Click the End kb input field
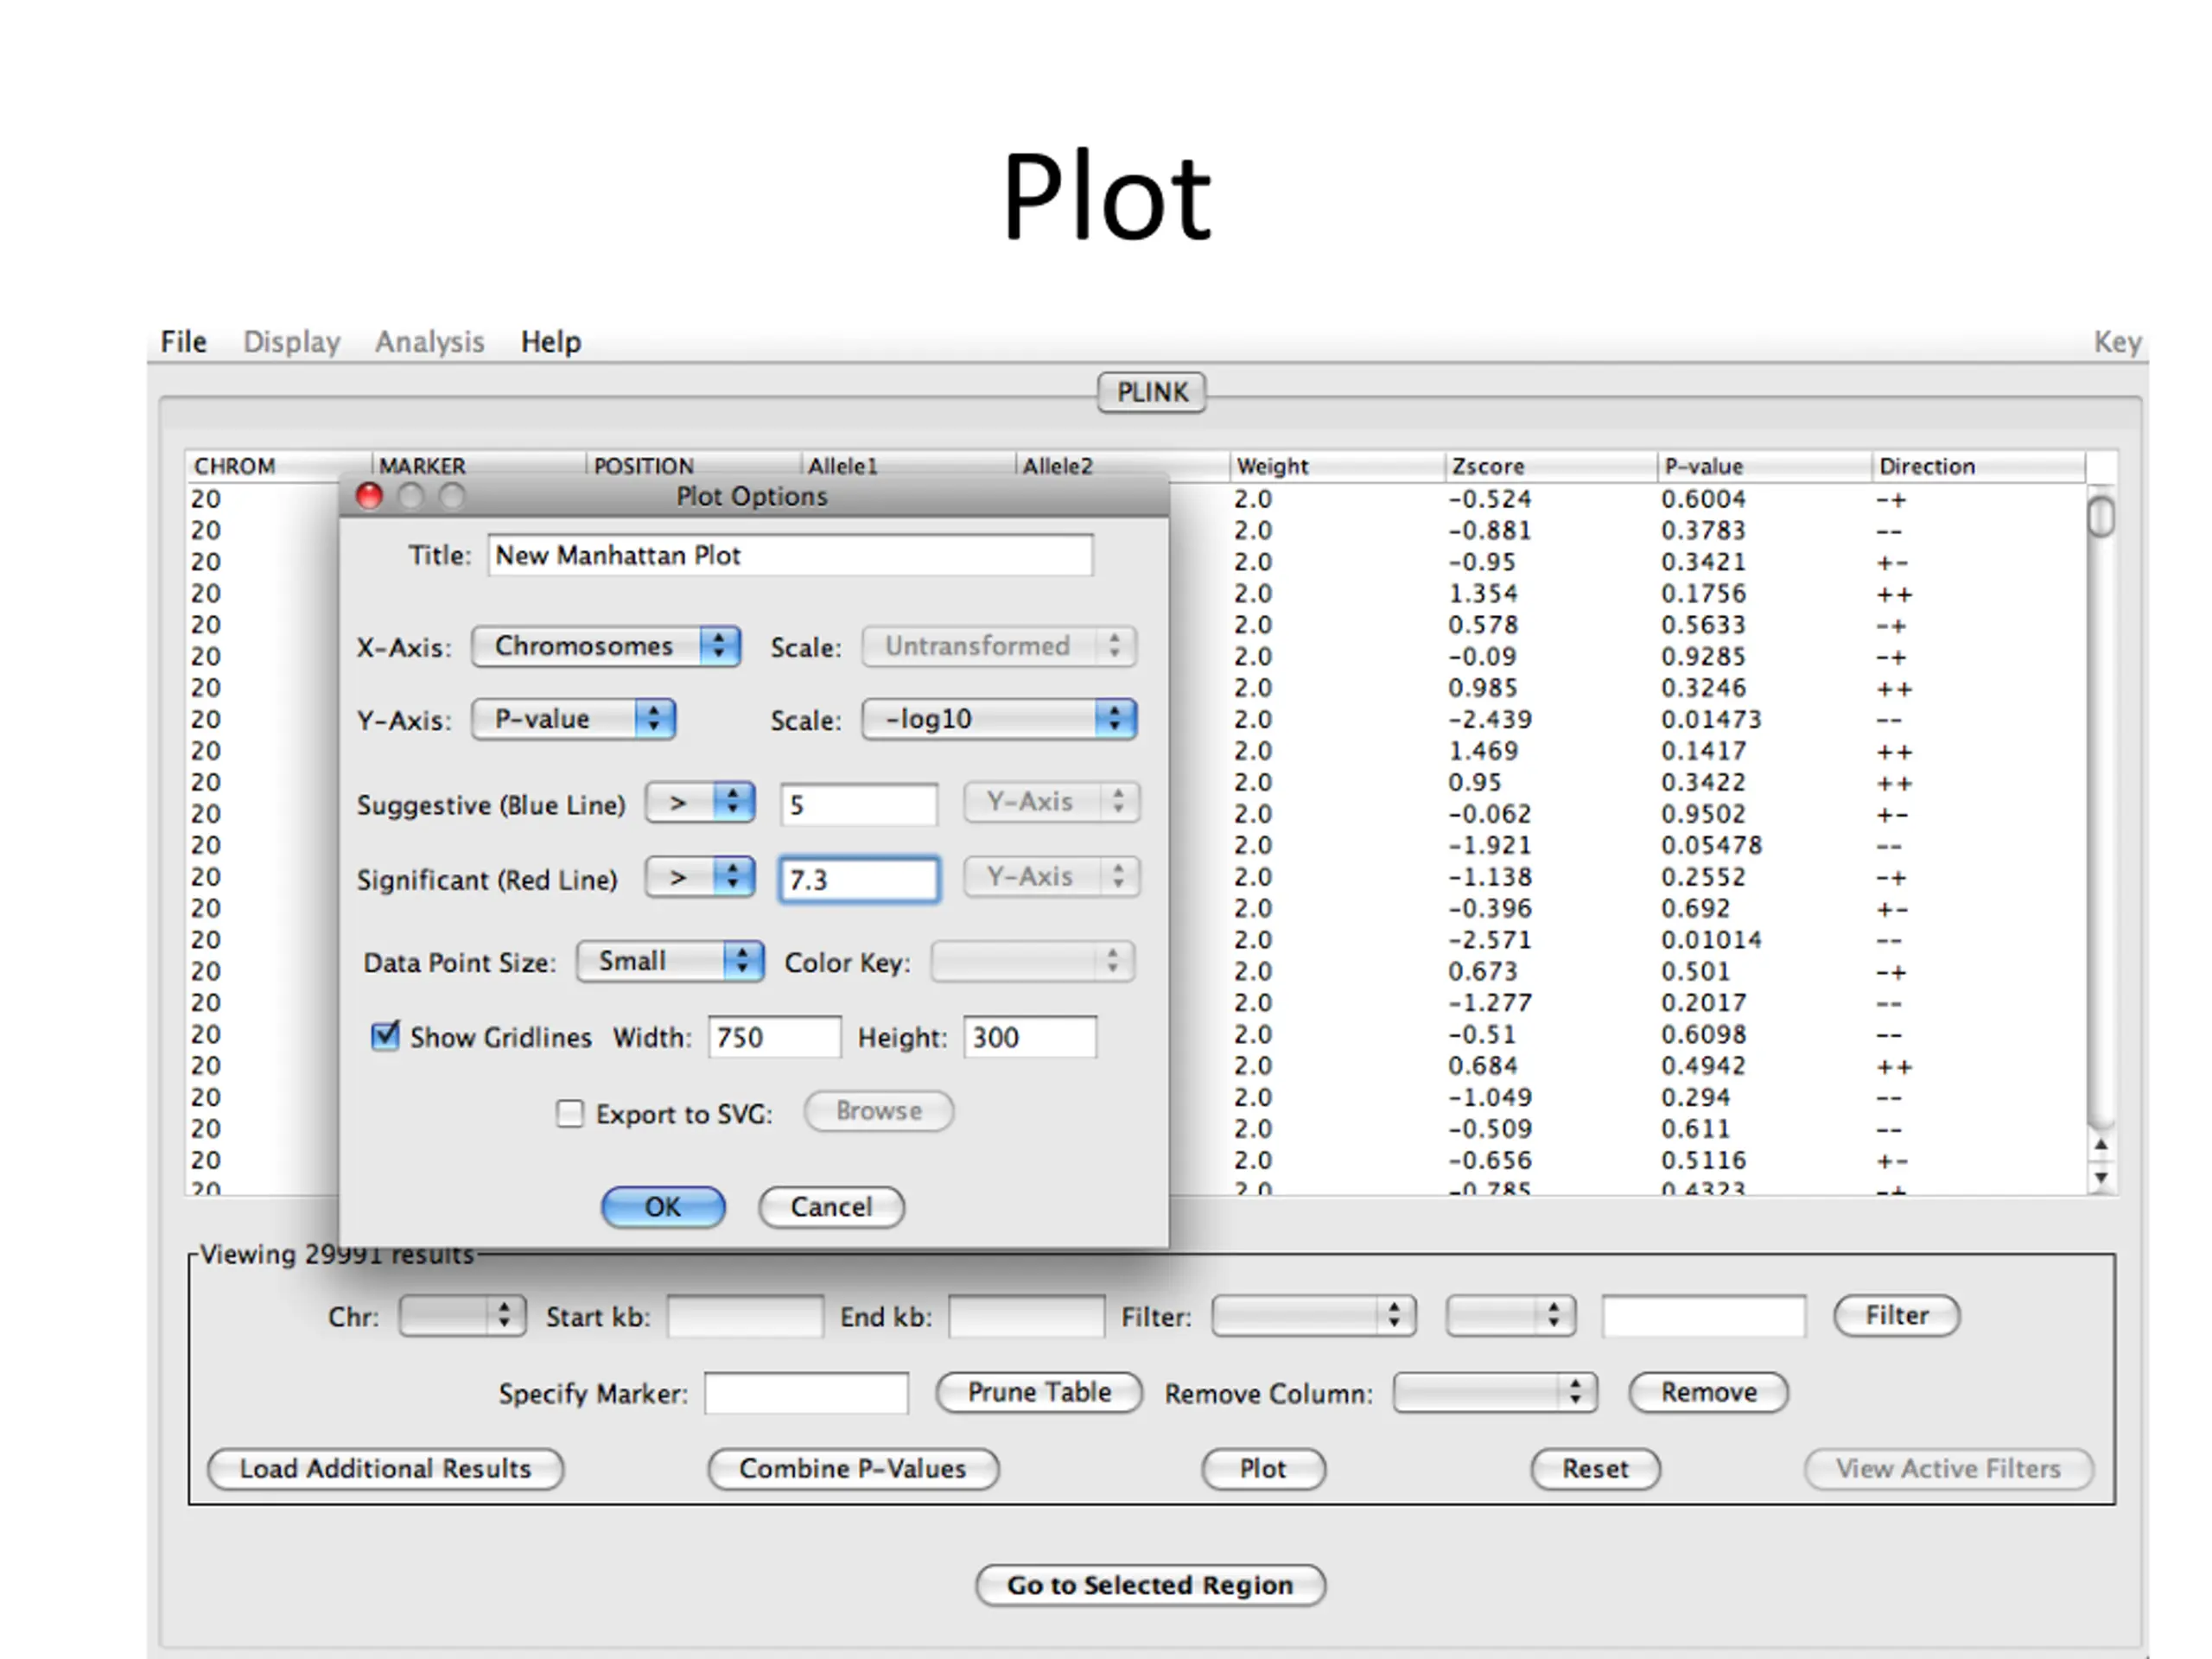The height and width of the screenshot is (1659, 2212). pos(1027,1316)
